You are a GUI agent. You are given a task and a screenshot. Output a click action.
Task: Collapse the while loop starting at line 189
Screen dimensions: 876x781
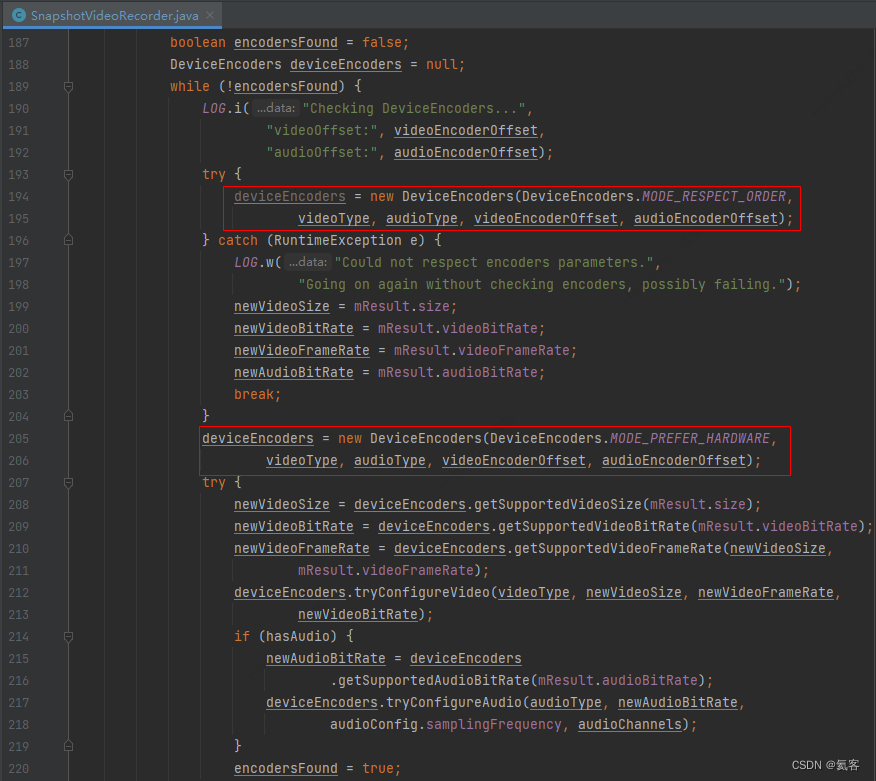(x=68, y=86)
